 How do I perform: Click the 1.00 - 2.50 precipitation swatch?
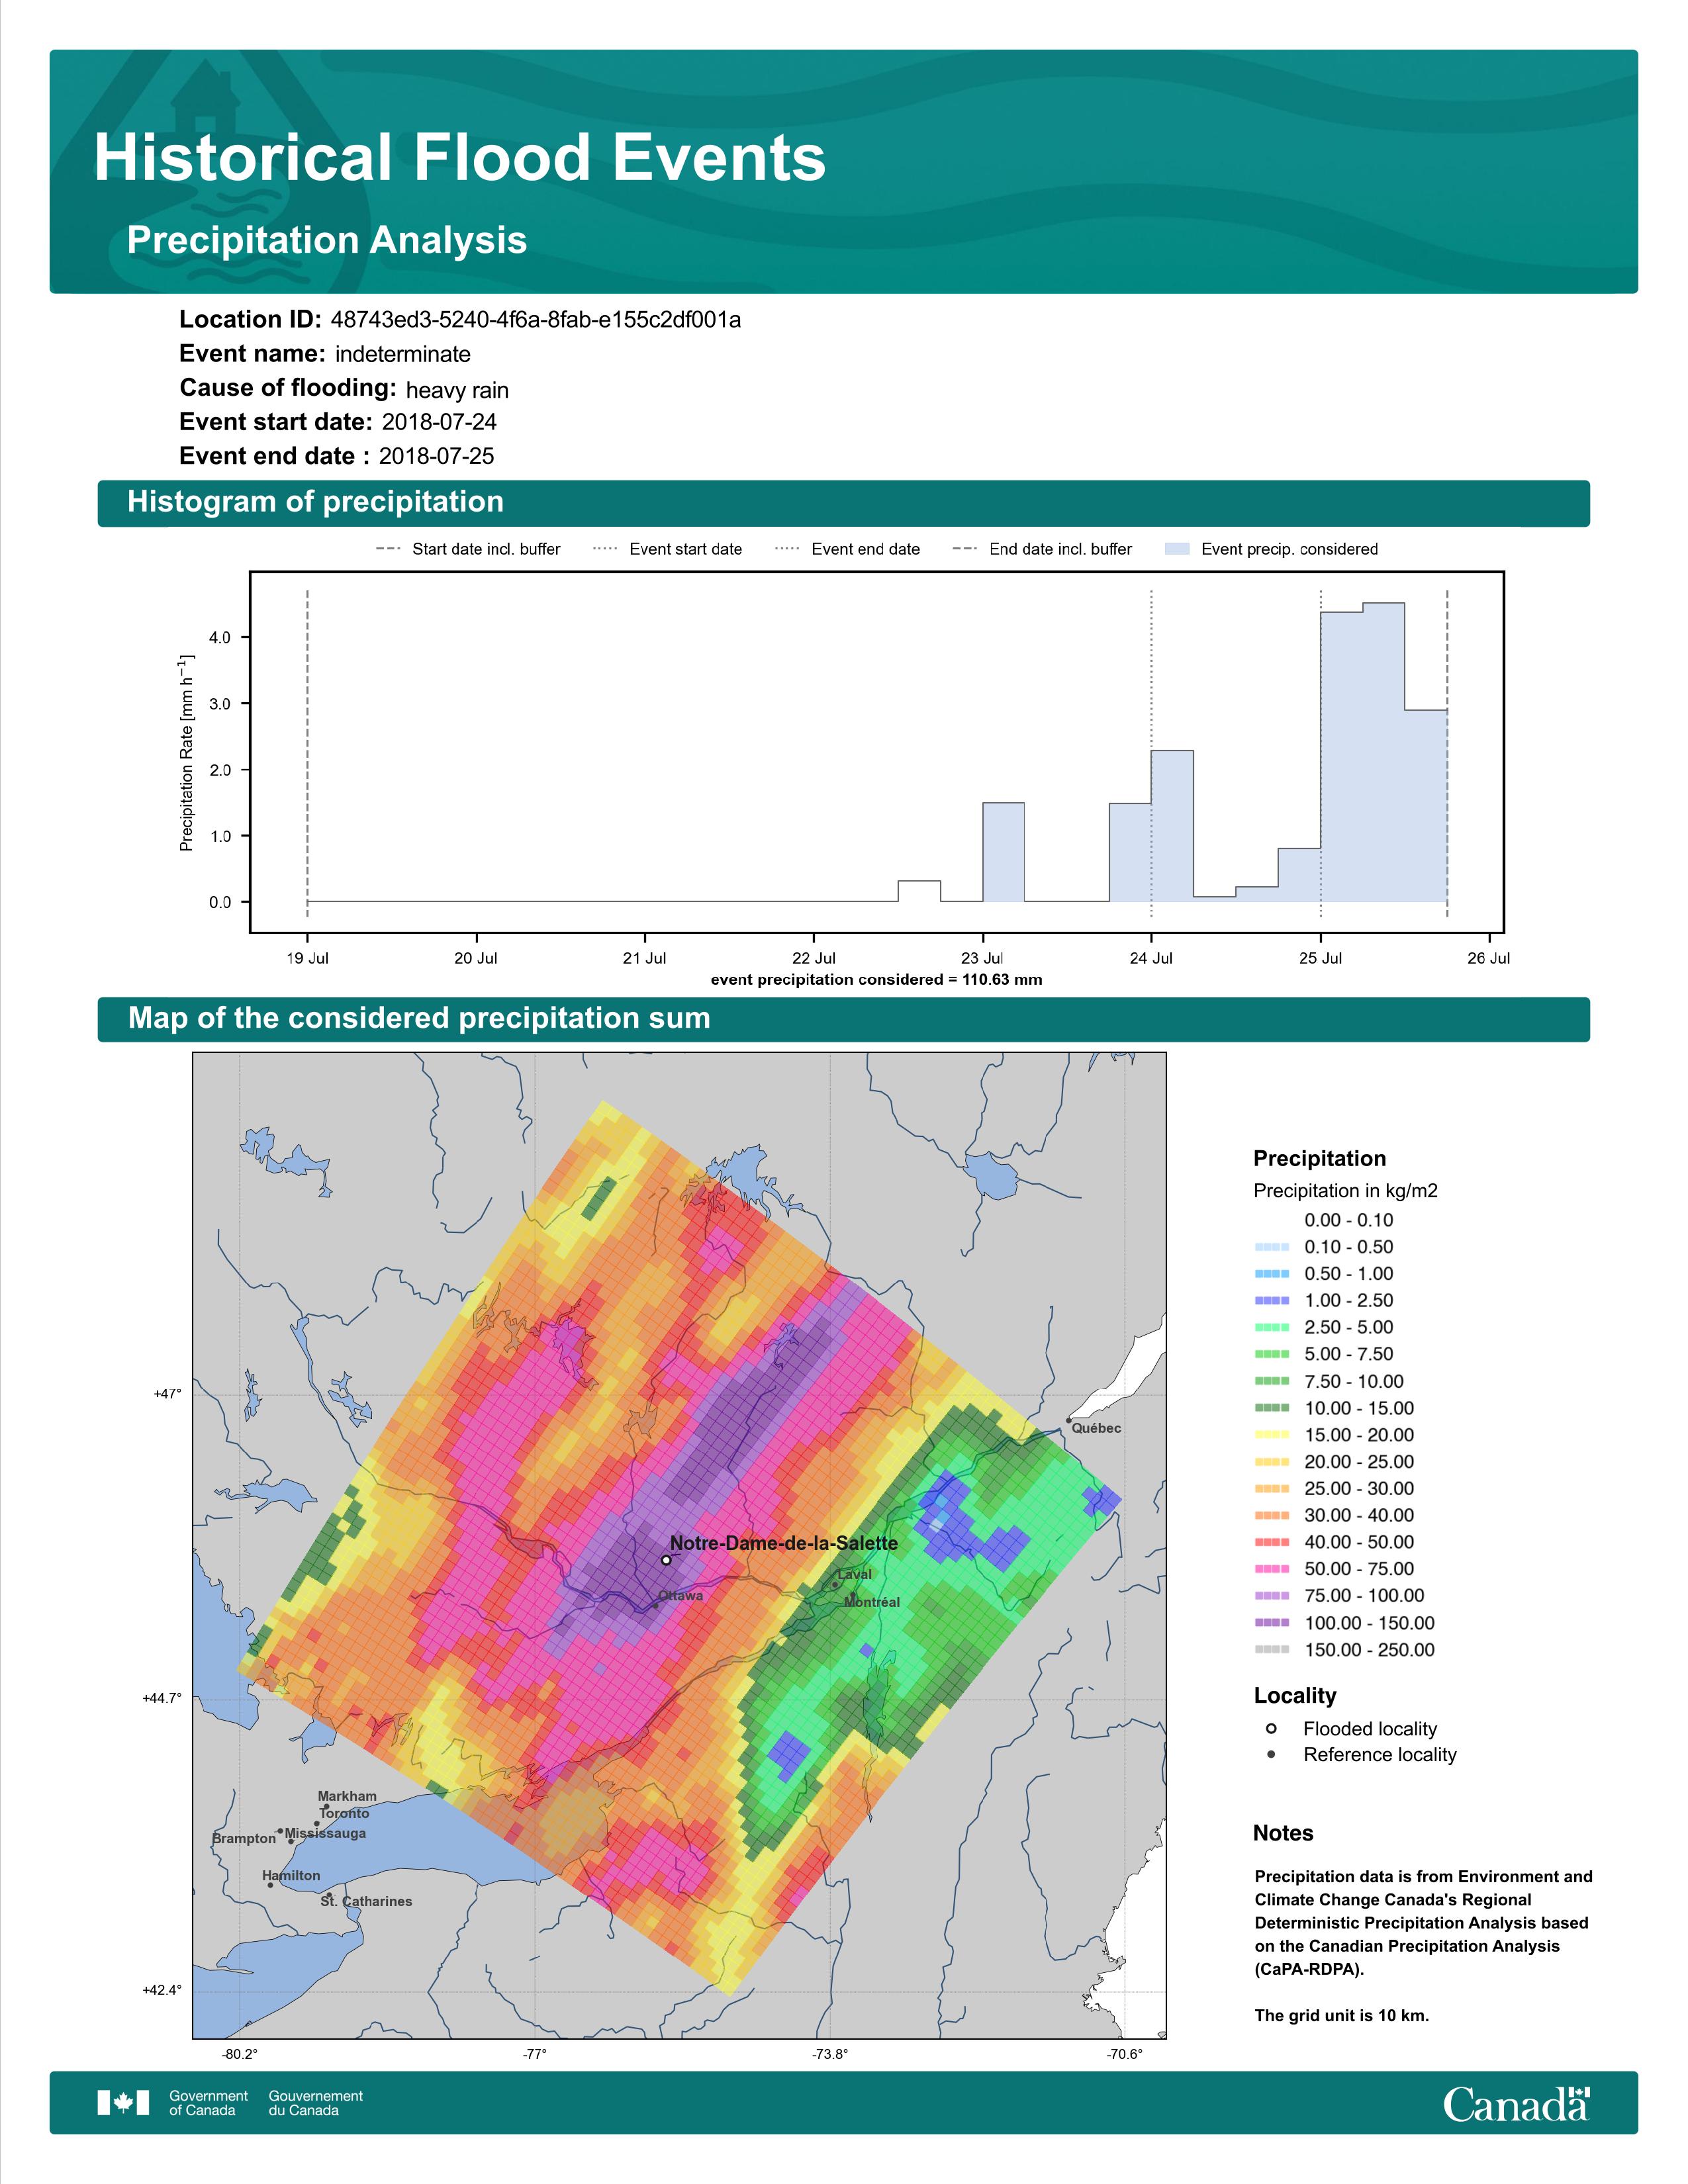click(x=1271, y=1301)
